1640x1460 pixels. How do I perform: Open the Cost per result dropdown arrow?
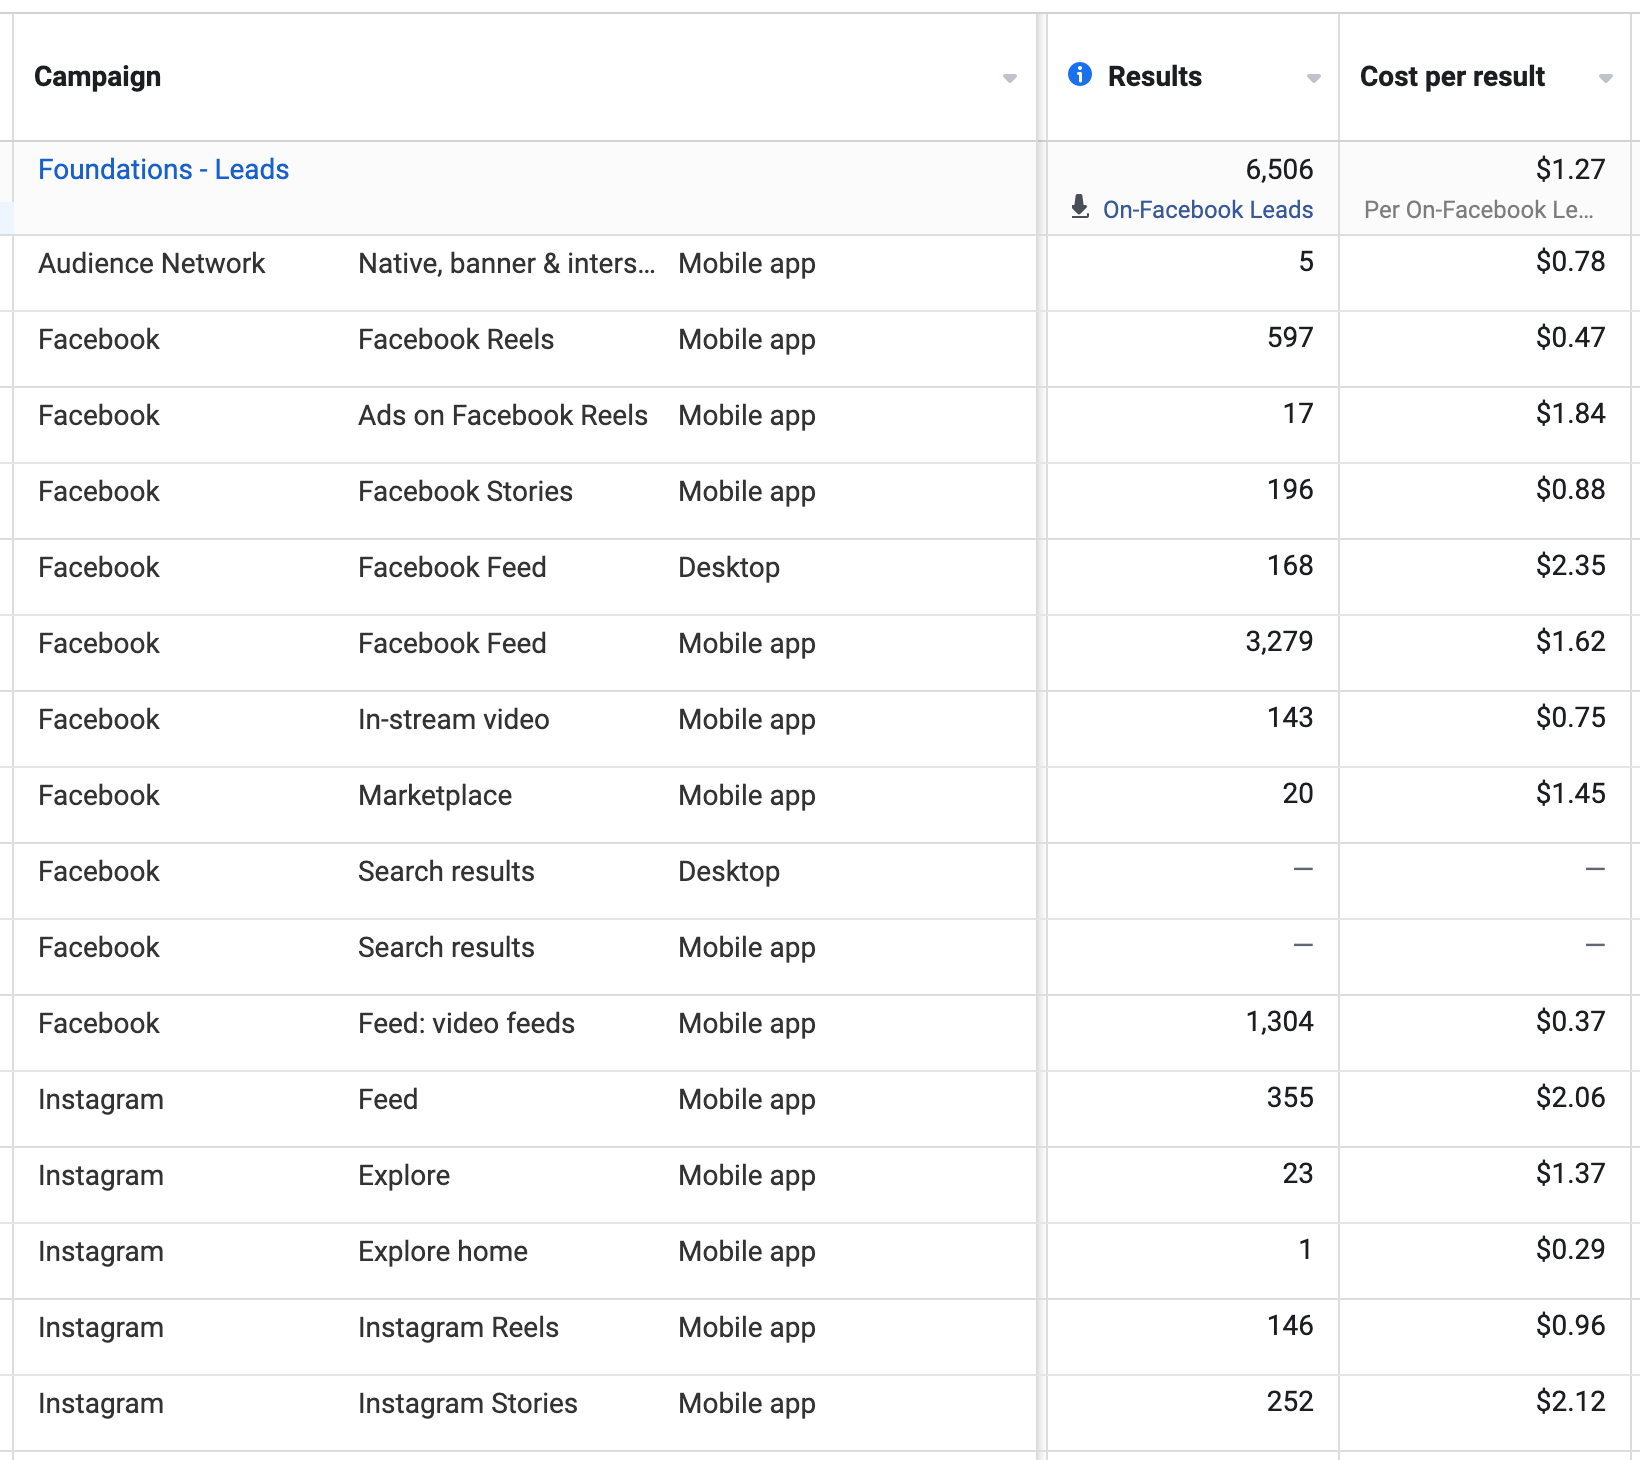coord(1605,78)
